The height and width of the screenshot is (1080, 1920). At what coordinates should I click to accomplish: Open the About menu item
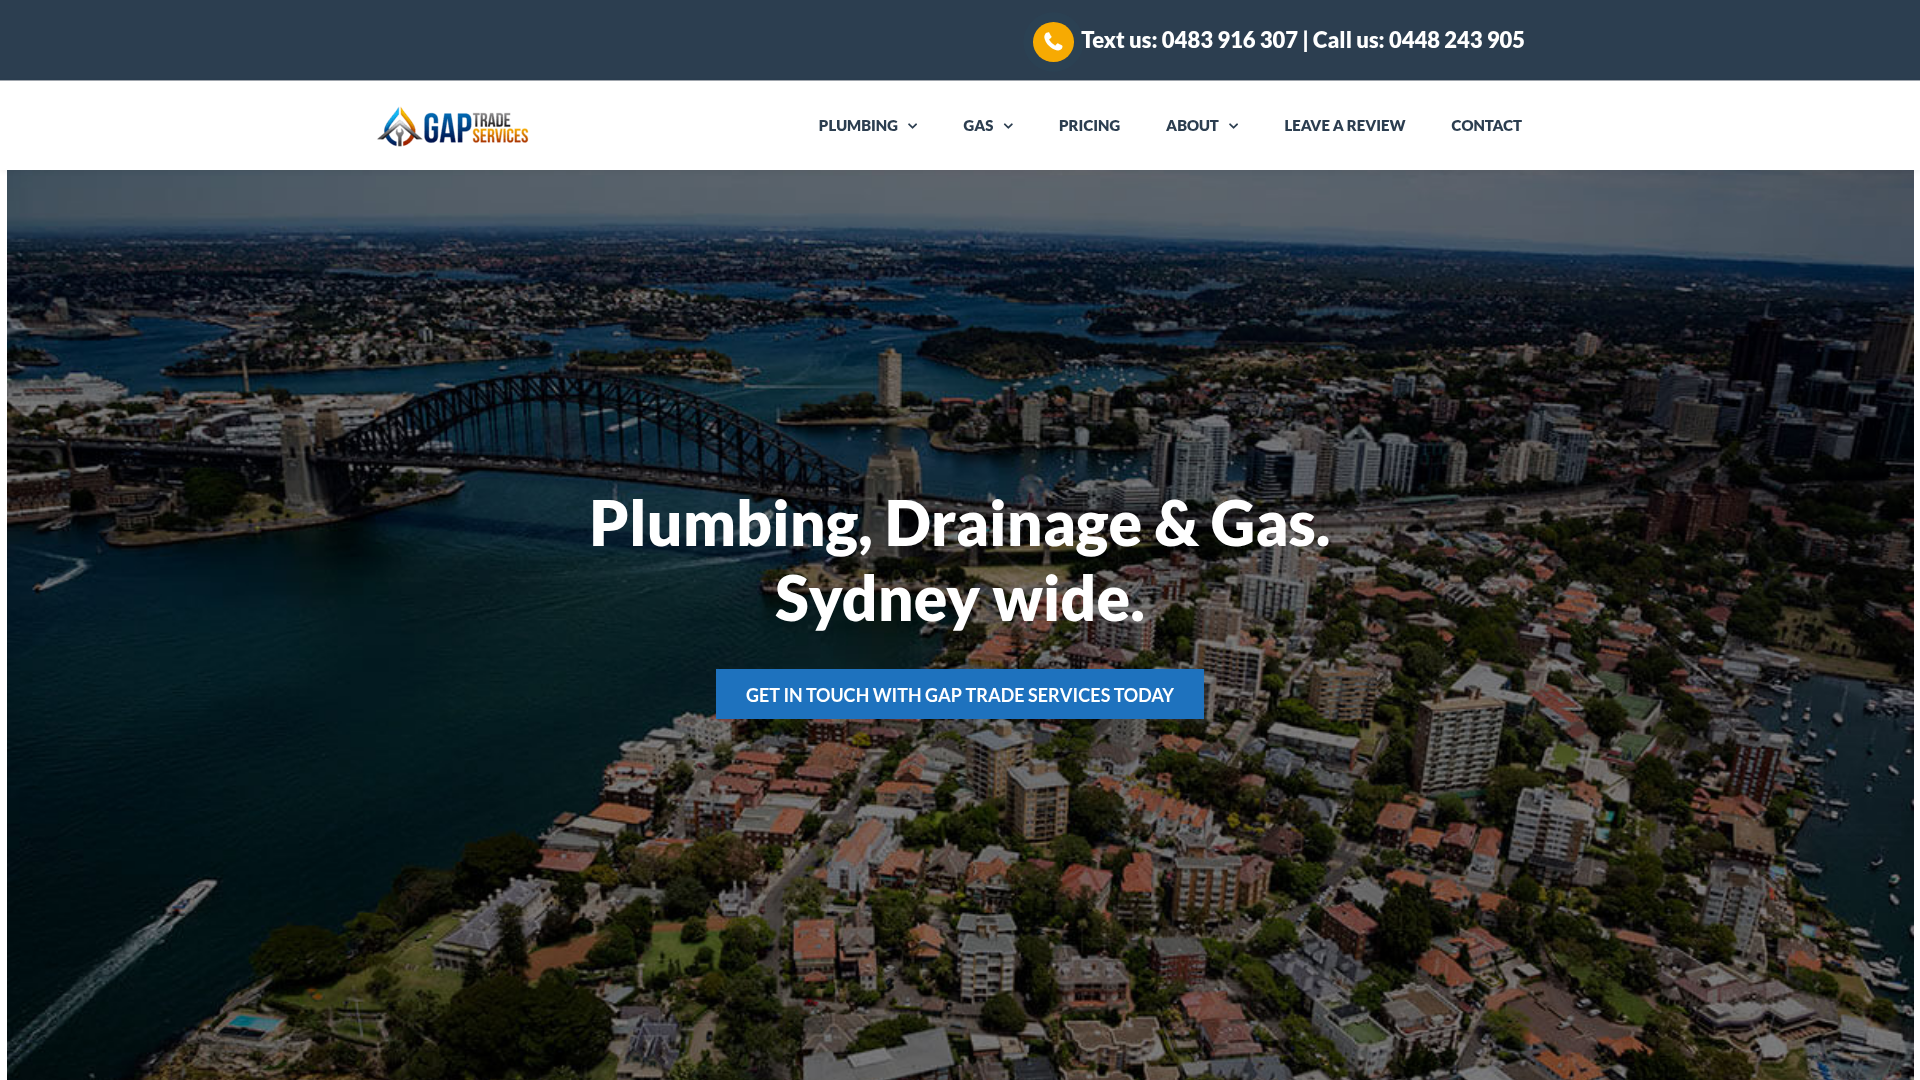(1192, 125)
